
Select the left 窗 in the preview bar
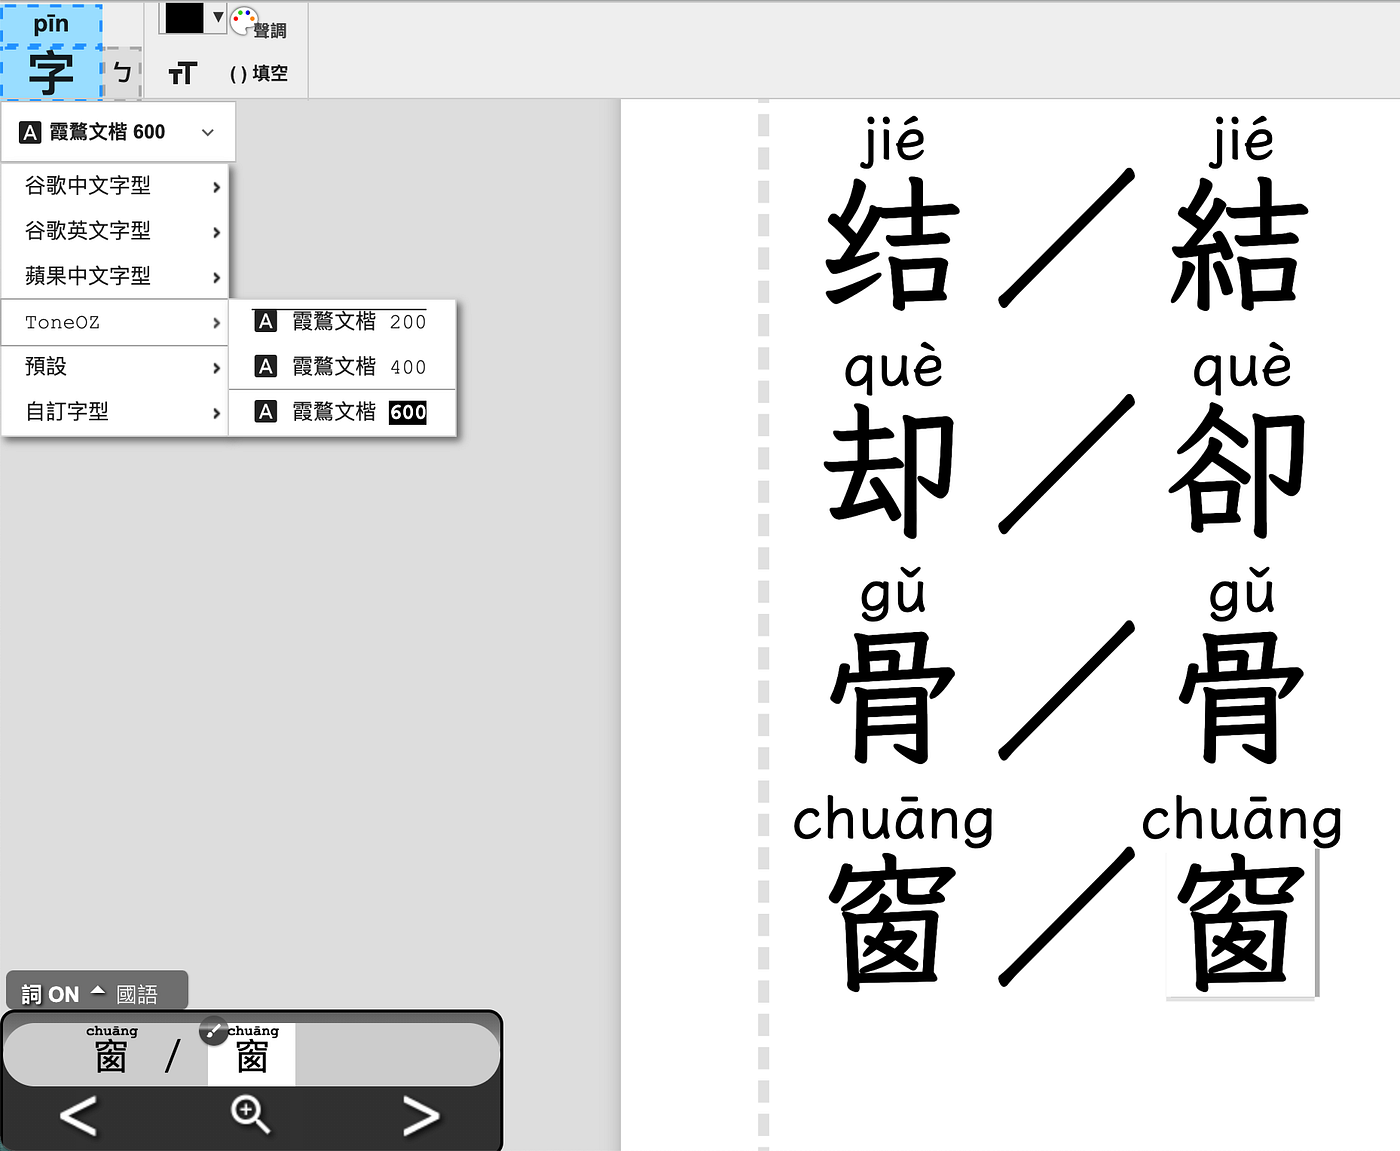tap(111, 1056)
